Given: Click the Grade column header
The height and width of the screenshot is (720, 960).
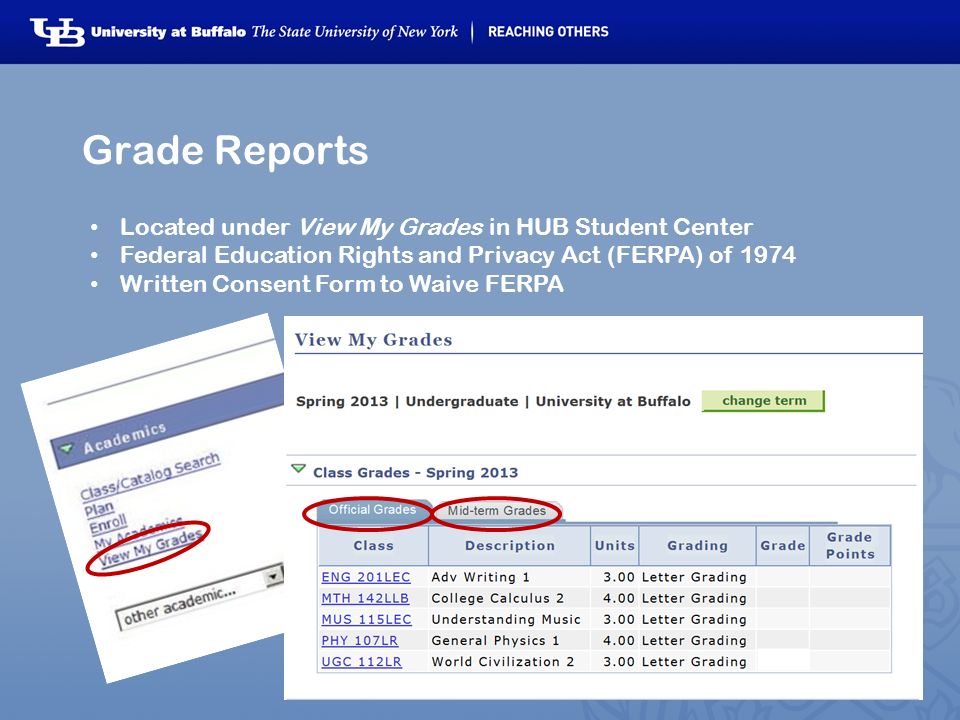Looking at the screenshot, I should 782,546.
